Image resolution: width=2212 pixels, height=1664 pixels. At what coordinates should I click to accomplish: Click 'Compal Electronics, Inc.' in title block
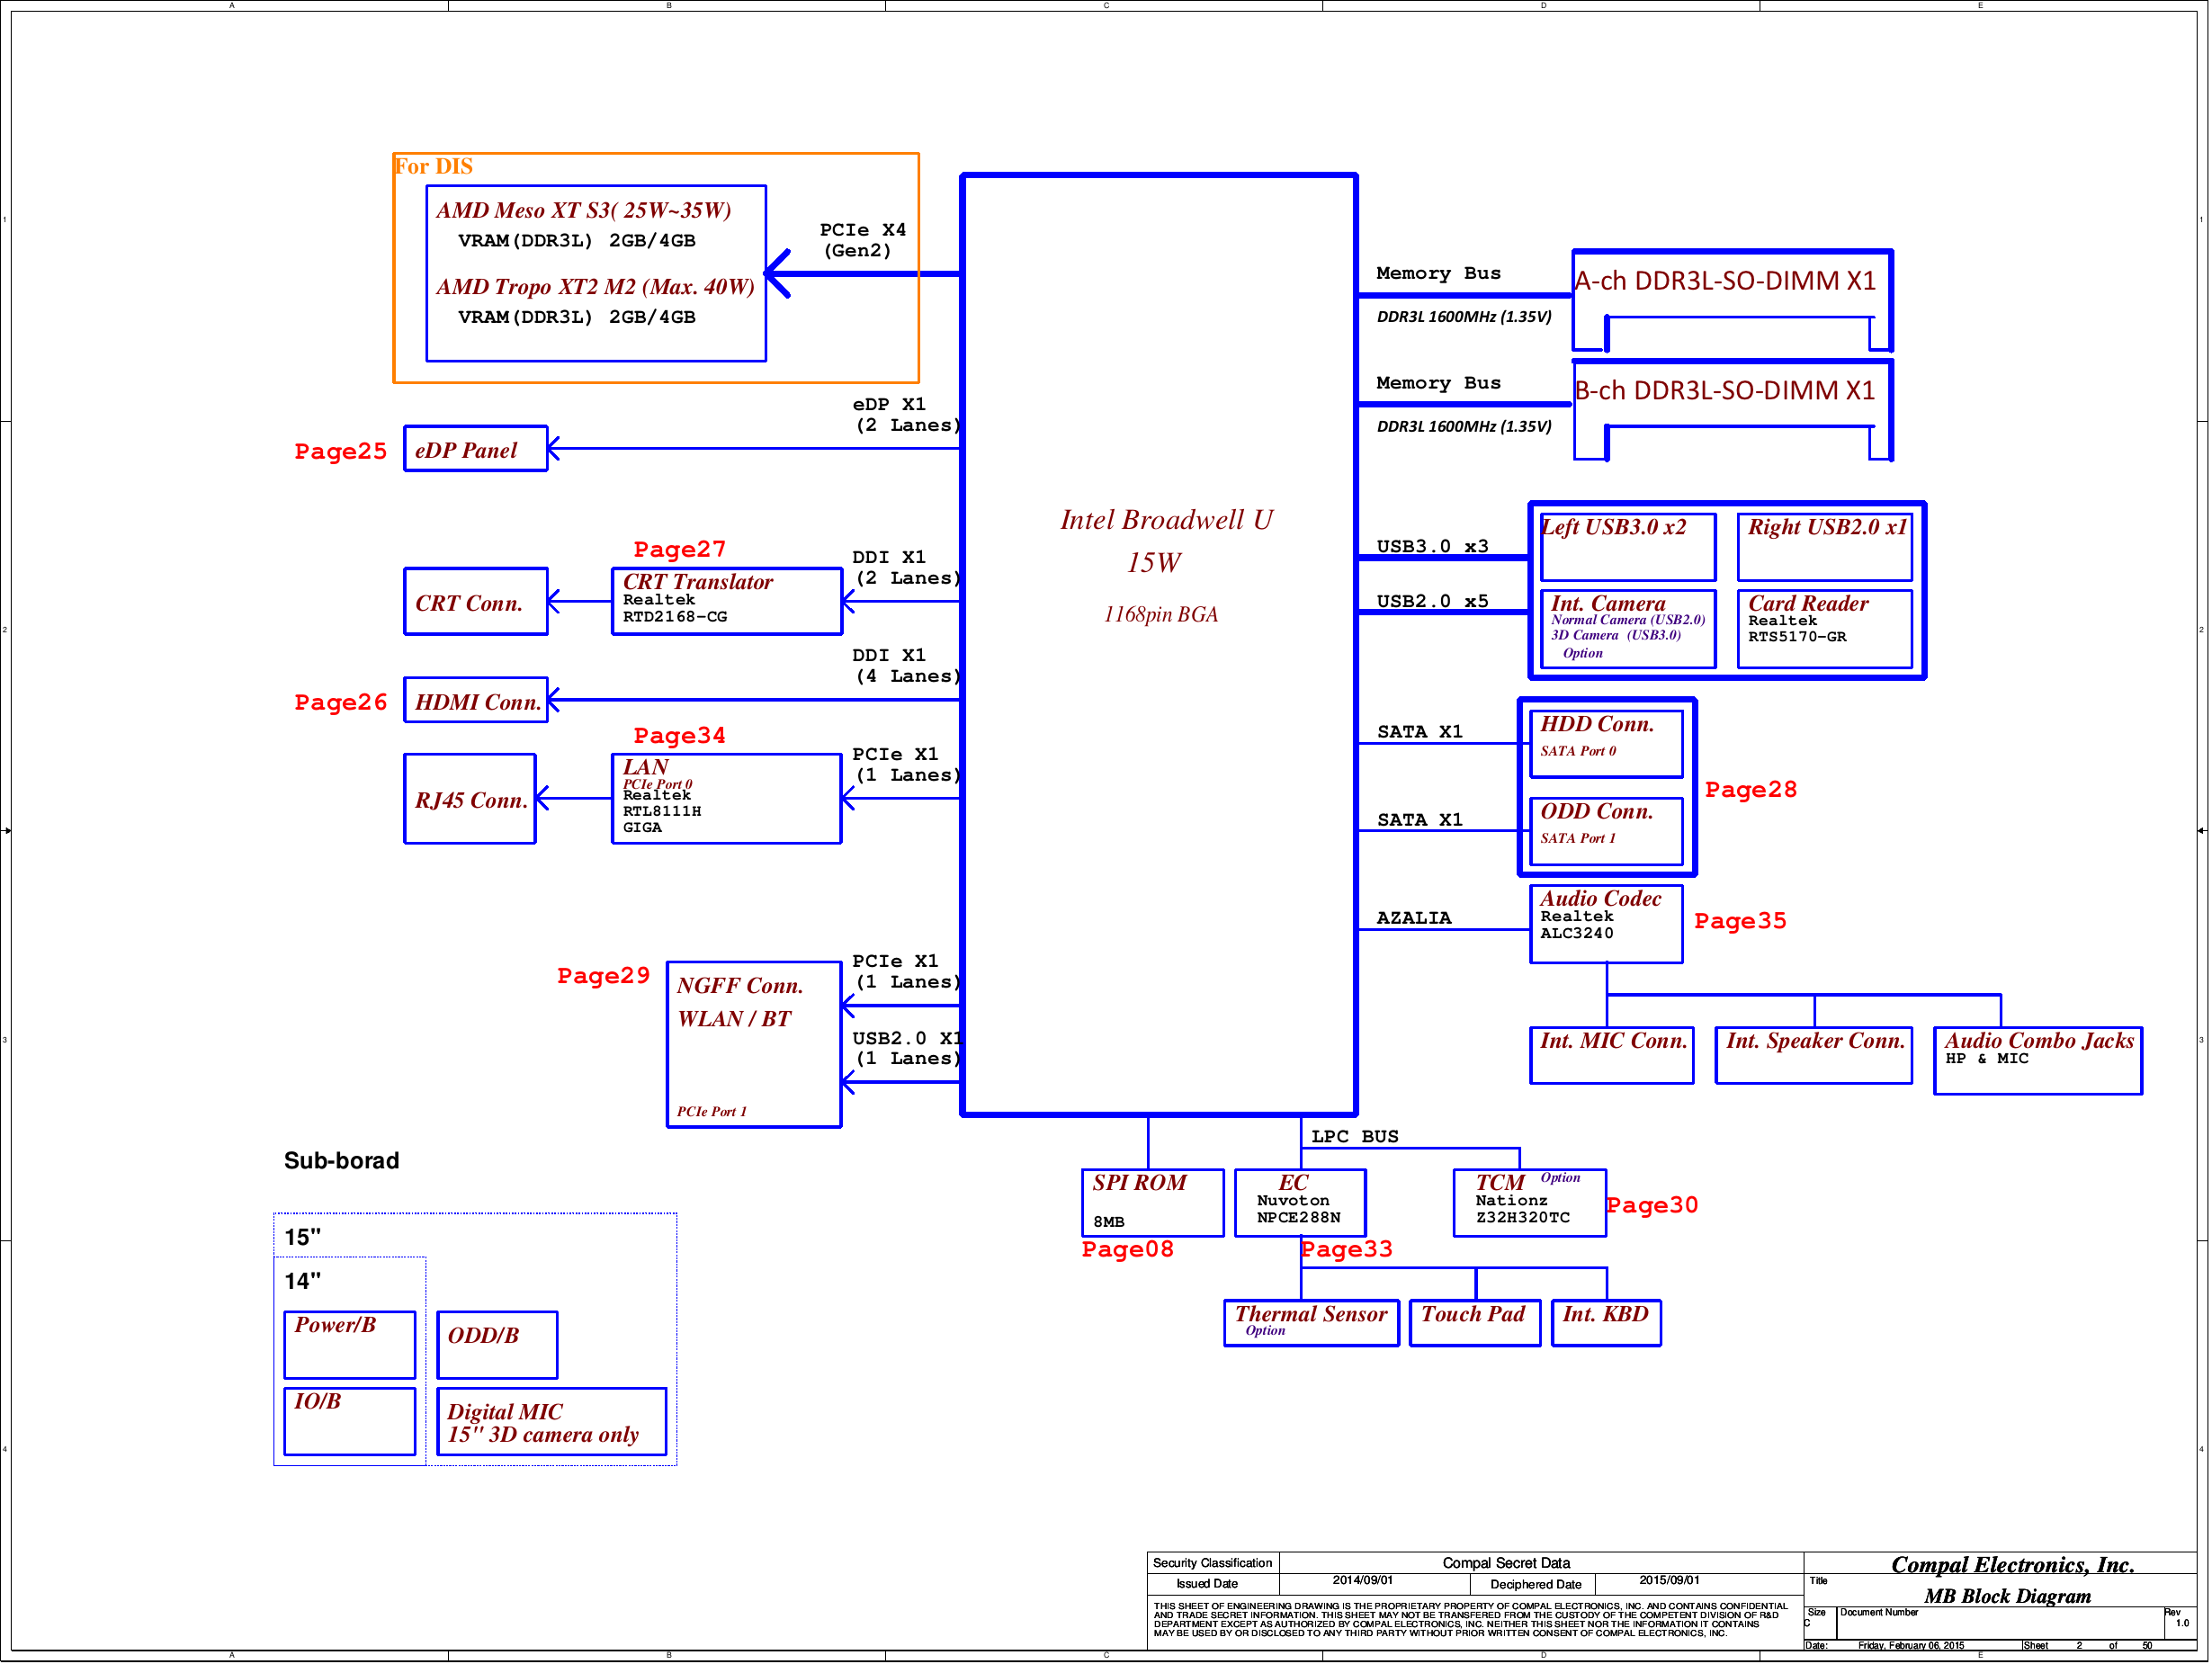tap(2013, 1566)
